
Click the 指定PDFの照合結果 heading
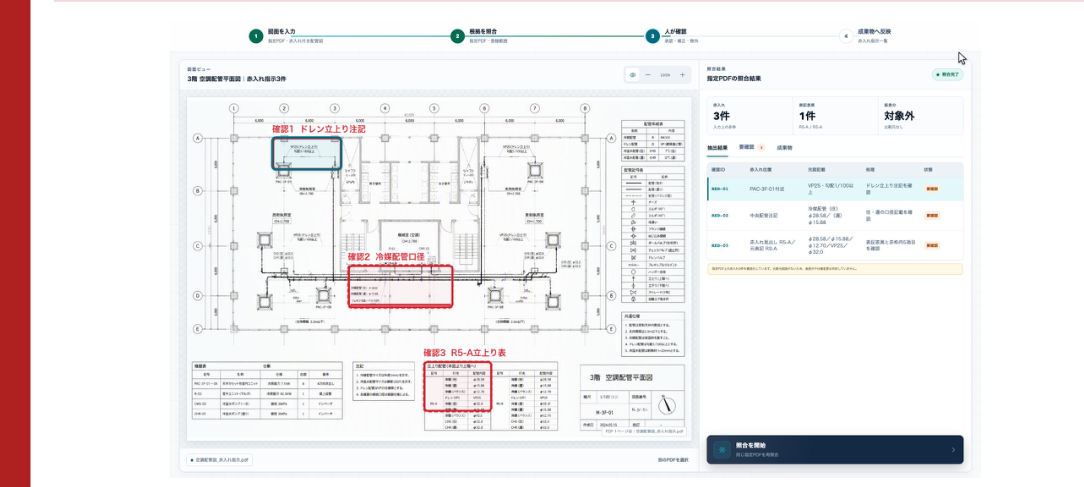(733, 79)
